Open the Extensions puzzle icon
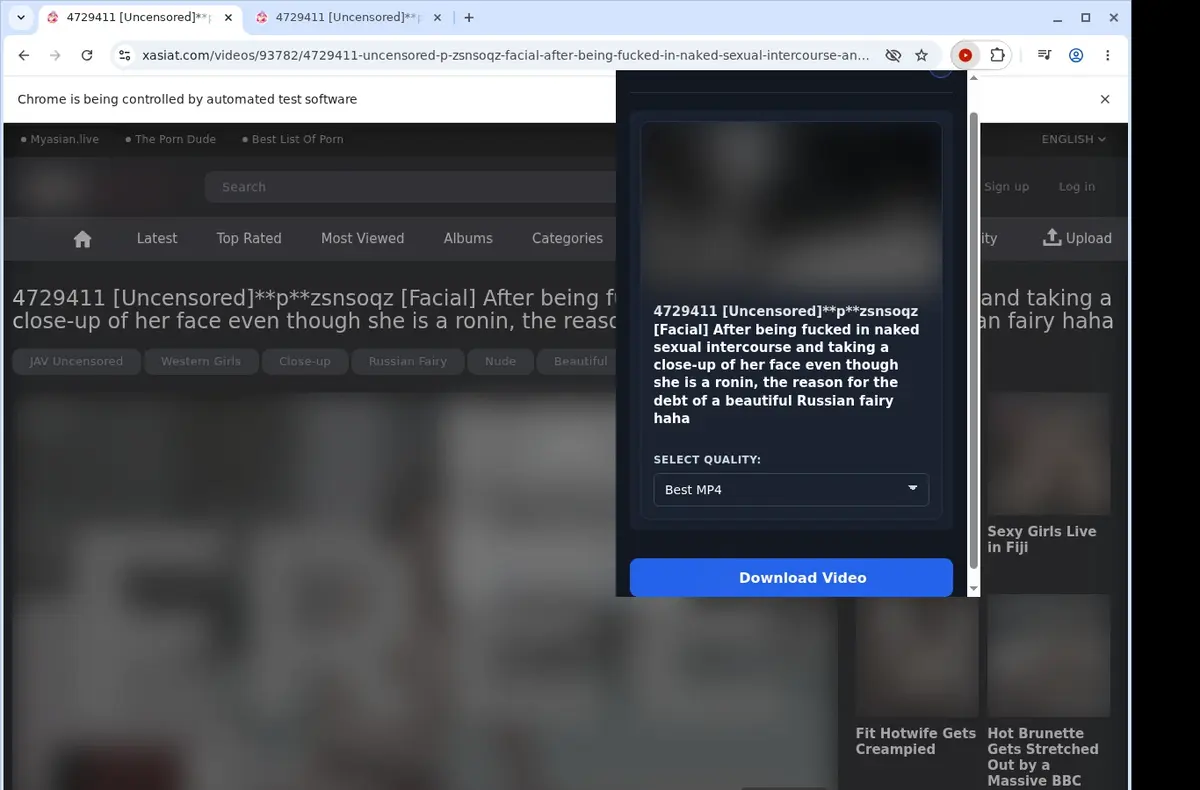Screen dimensions: 1200x790 click(997, 56)
